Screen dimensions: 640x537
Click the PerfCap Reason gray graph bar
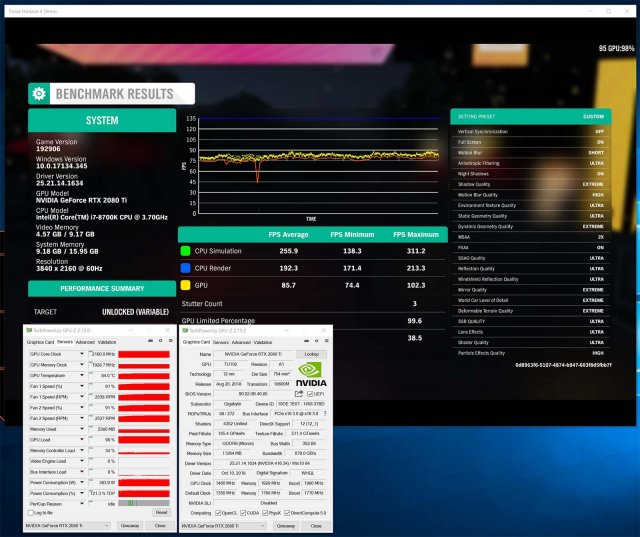[x=144, y=504]
